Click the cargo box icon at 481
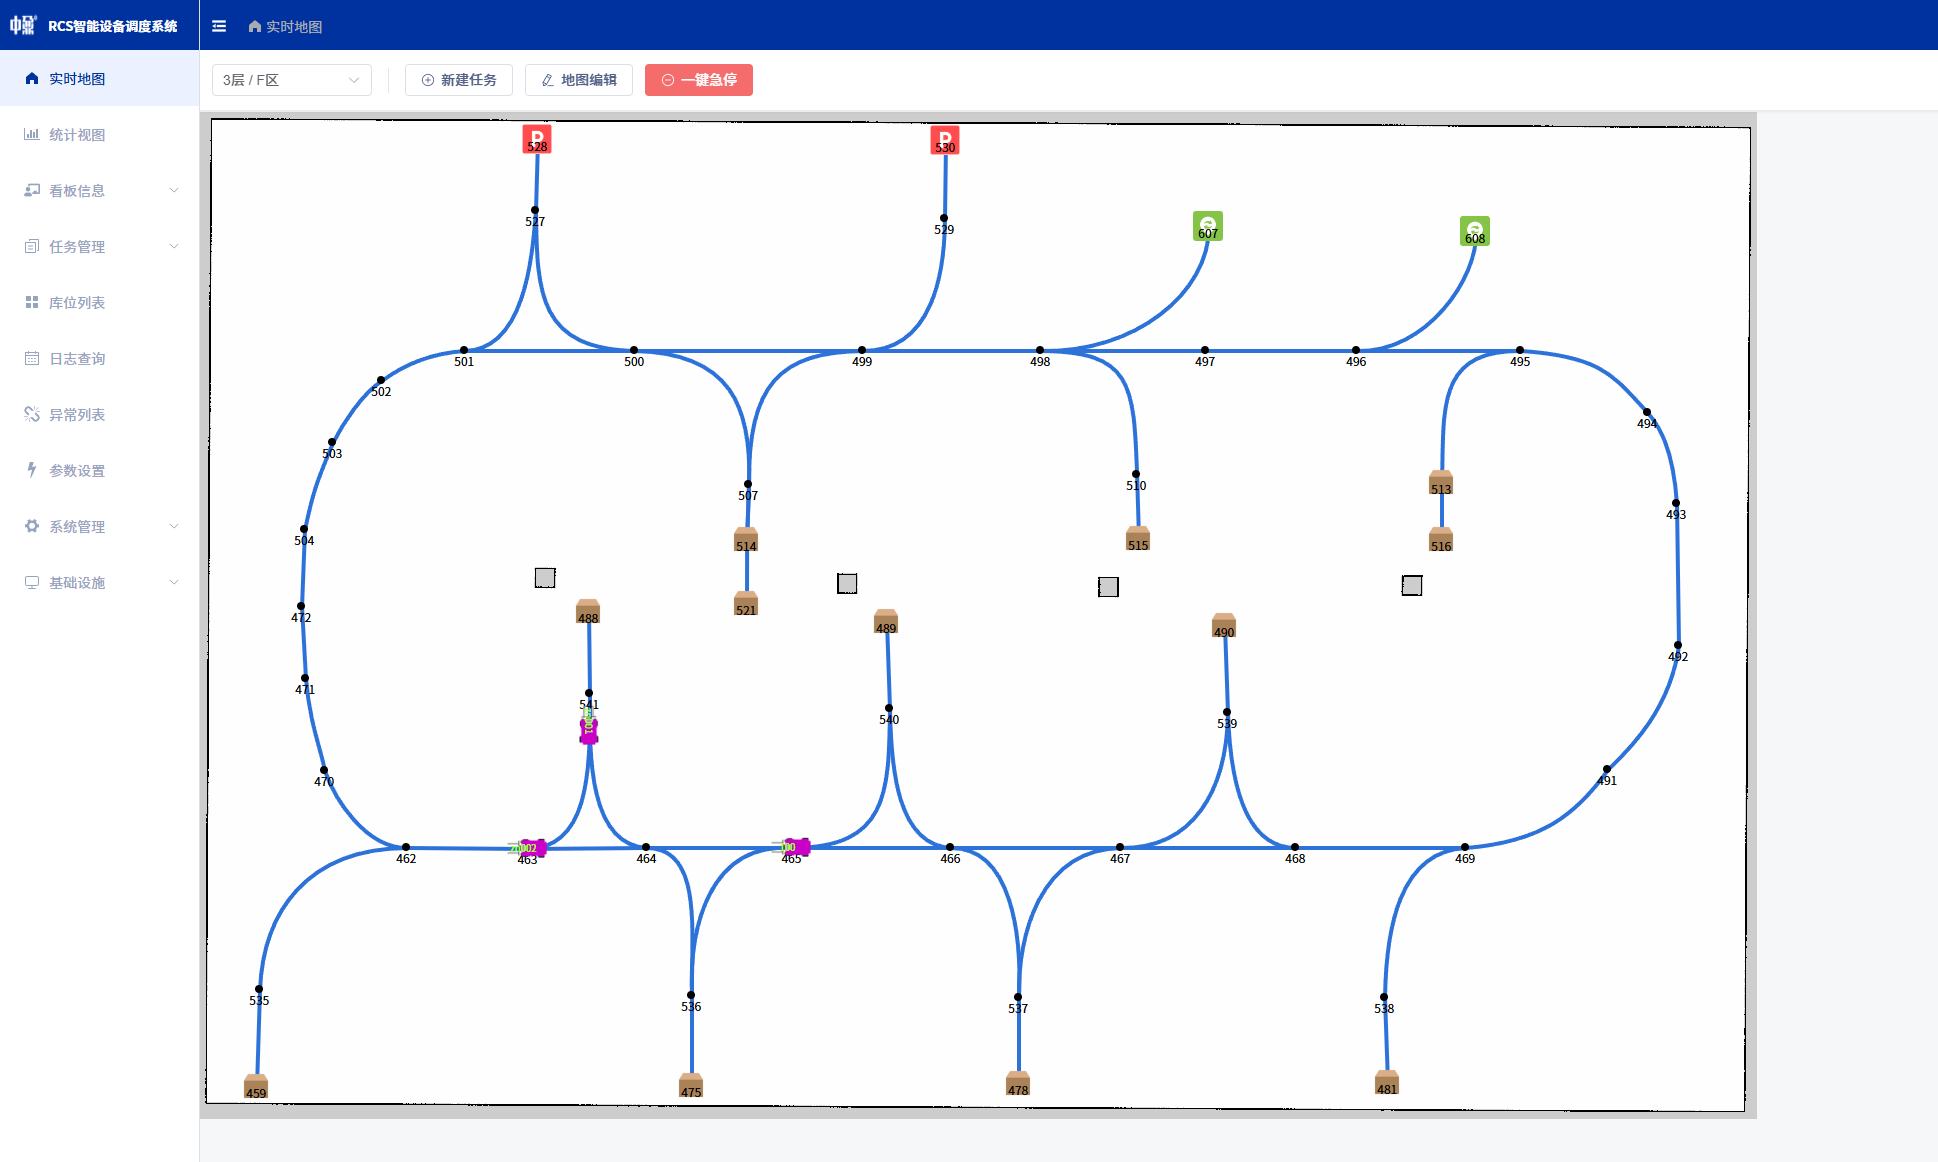1938x1162 pixels. click(1387, 1082)
